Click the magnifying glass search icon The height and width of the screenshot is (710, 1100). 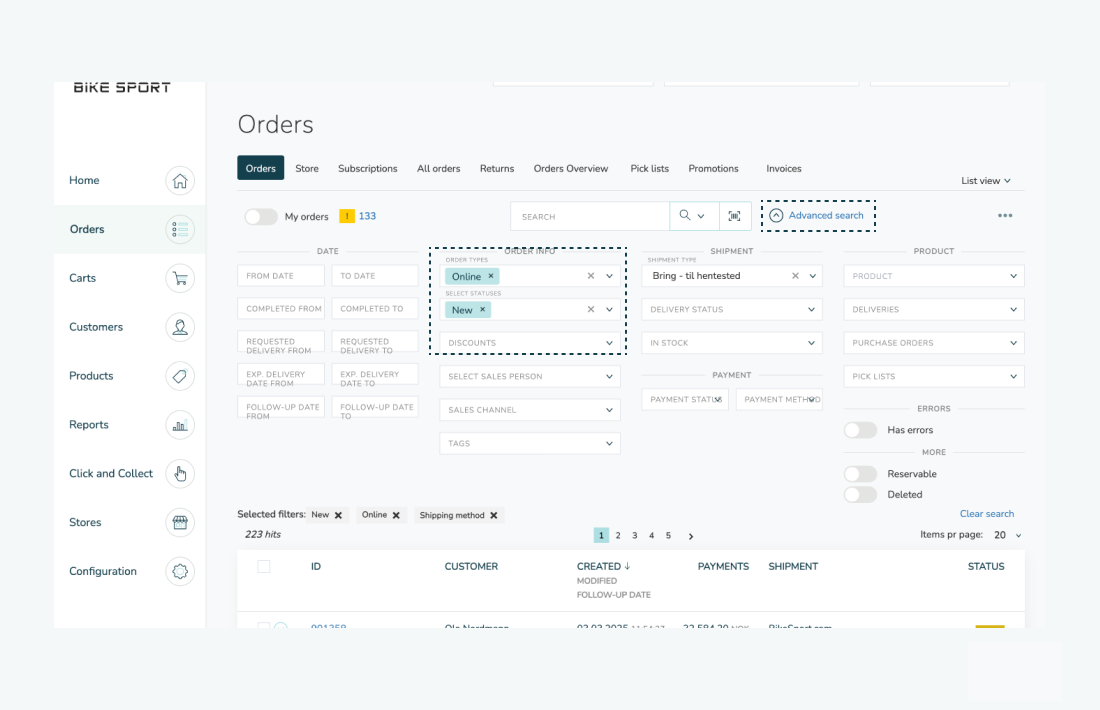pyautogui.click(x=685, y=215)
